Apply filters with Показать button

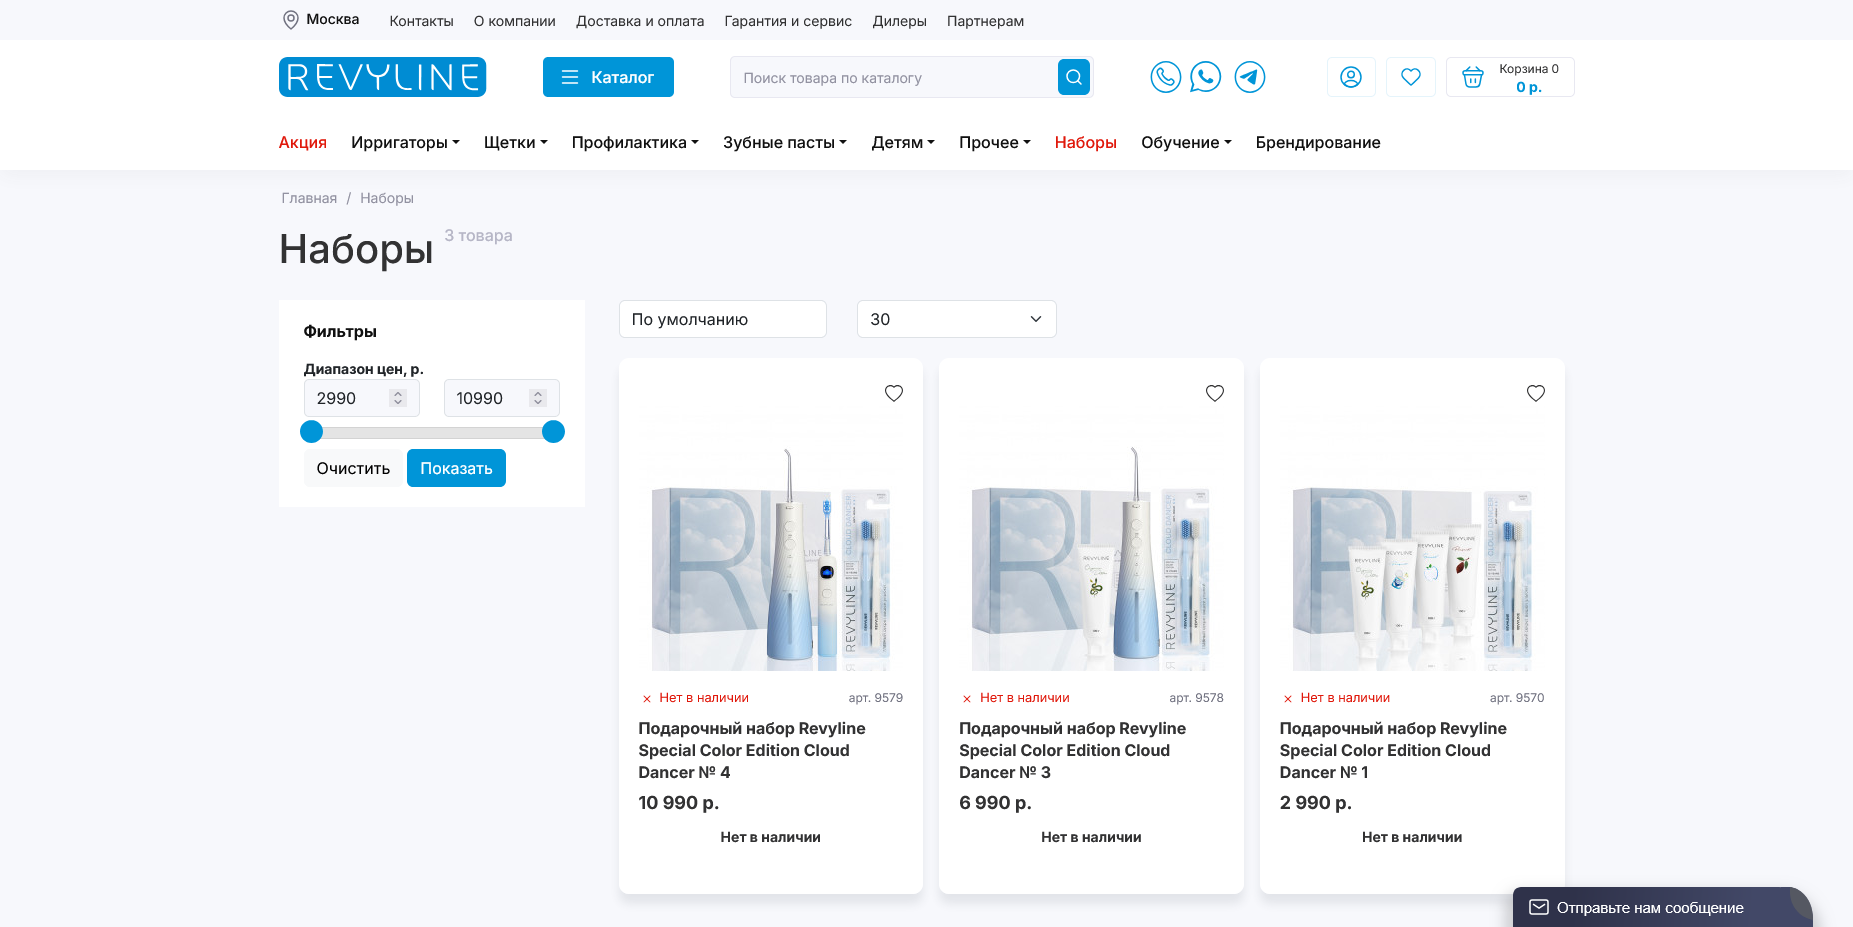[x=456, y=468]
